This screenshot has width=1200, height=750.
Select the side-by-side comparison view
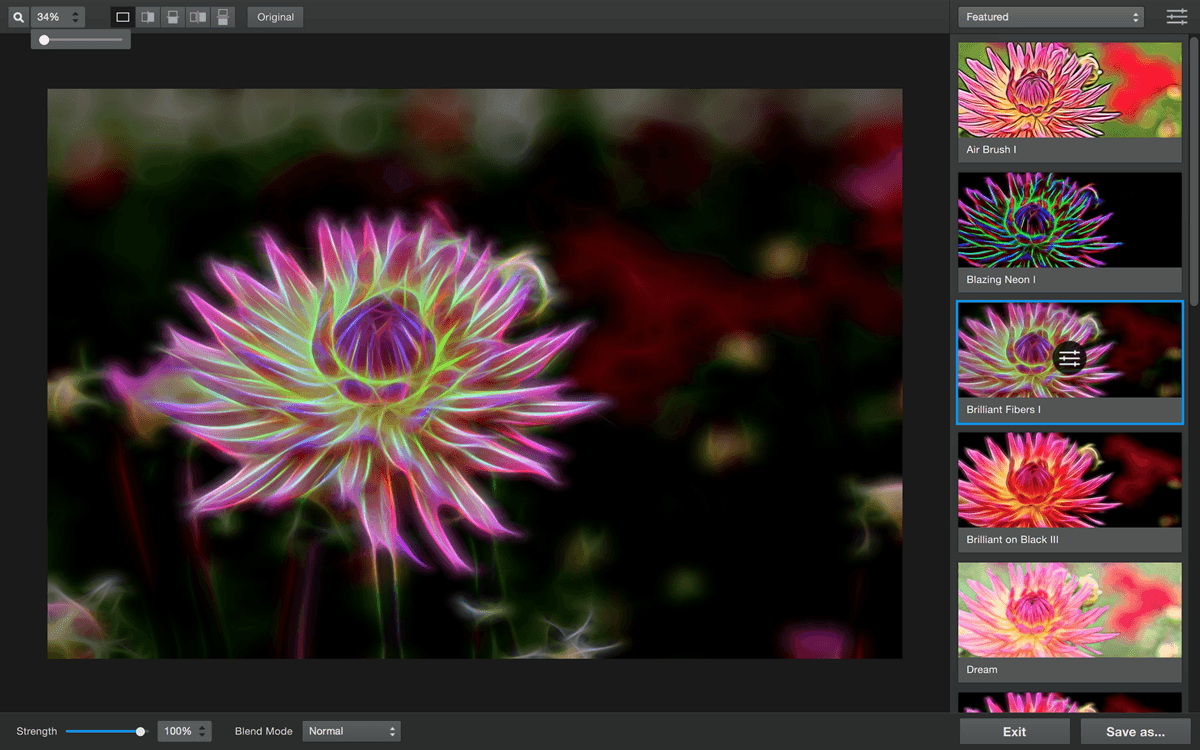tap(198, 17)
